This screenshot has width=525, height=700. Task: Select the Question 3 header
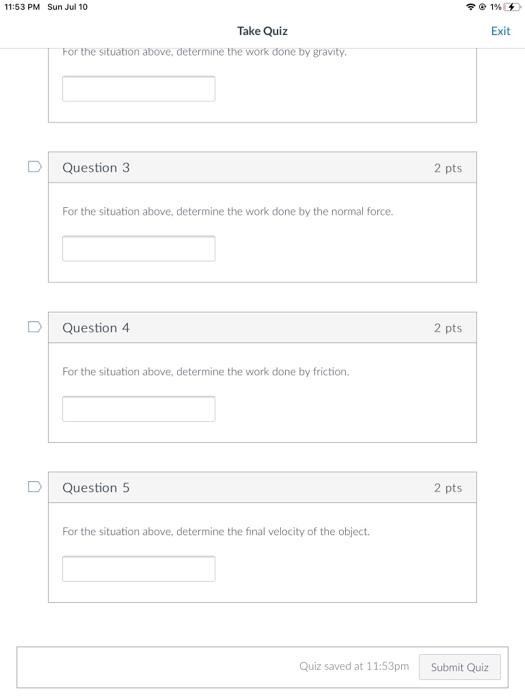[x=262, y=167]
